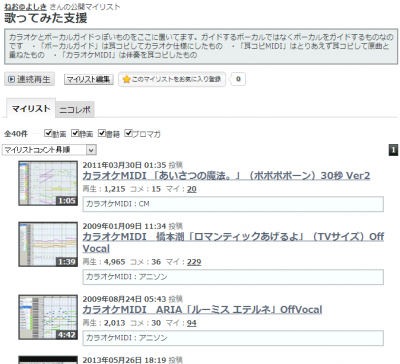The width and height of the screenshot is (400, 364).
Task: Disable the ブロマガ filter checkbox
Action: tap(128, 133)
